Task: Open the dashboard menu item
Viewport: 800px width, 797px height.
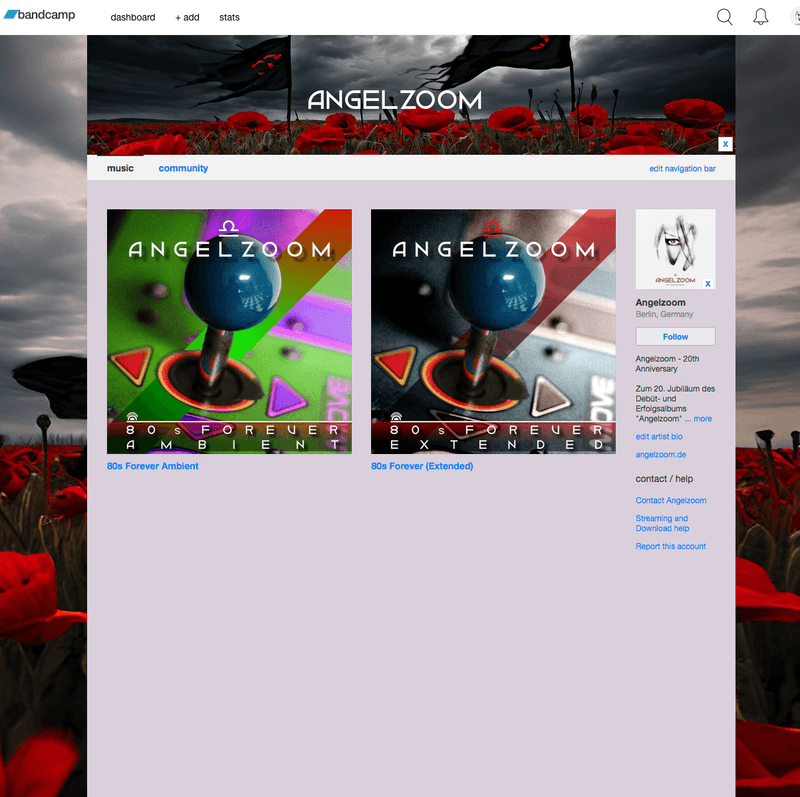Action: coord(133,17)
